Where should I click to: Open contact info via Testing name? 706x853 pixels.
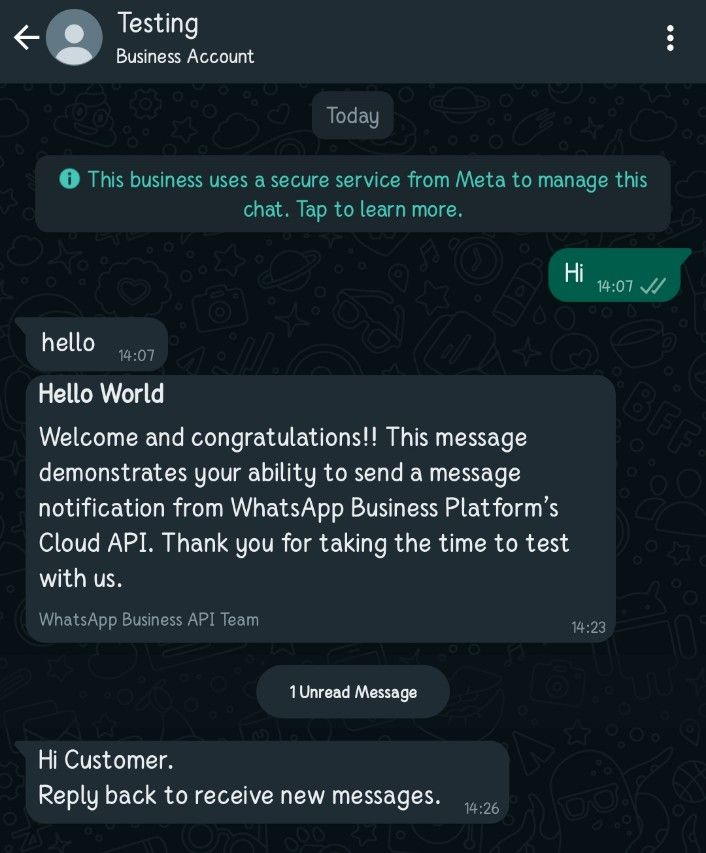(158, 24)
